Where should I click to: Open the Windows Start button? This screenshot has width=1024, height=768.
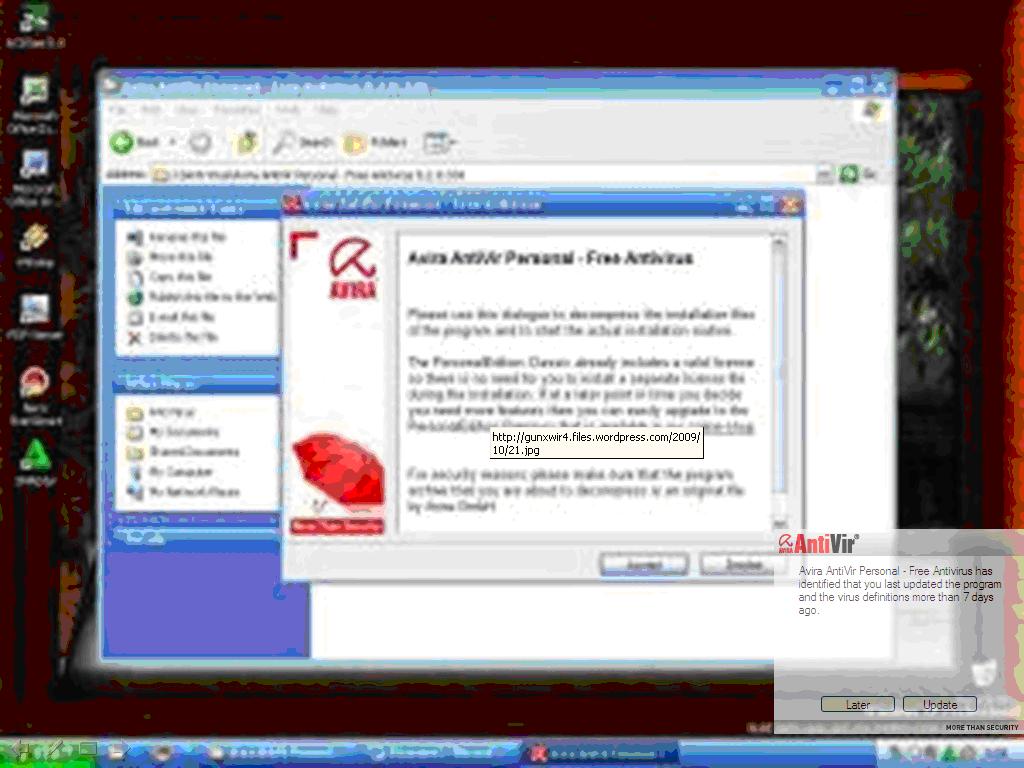[46, 754]
